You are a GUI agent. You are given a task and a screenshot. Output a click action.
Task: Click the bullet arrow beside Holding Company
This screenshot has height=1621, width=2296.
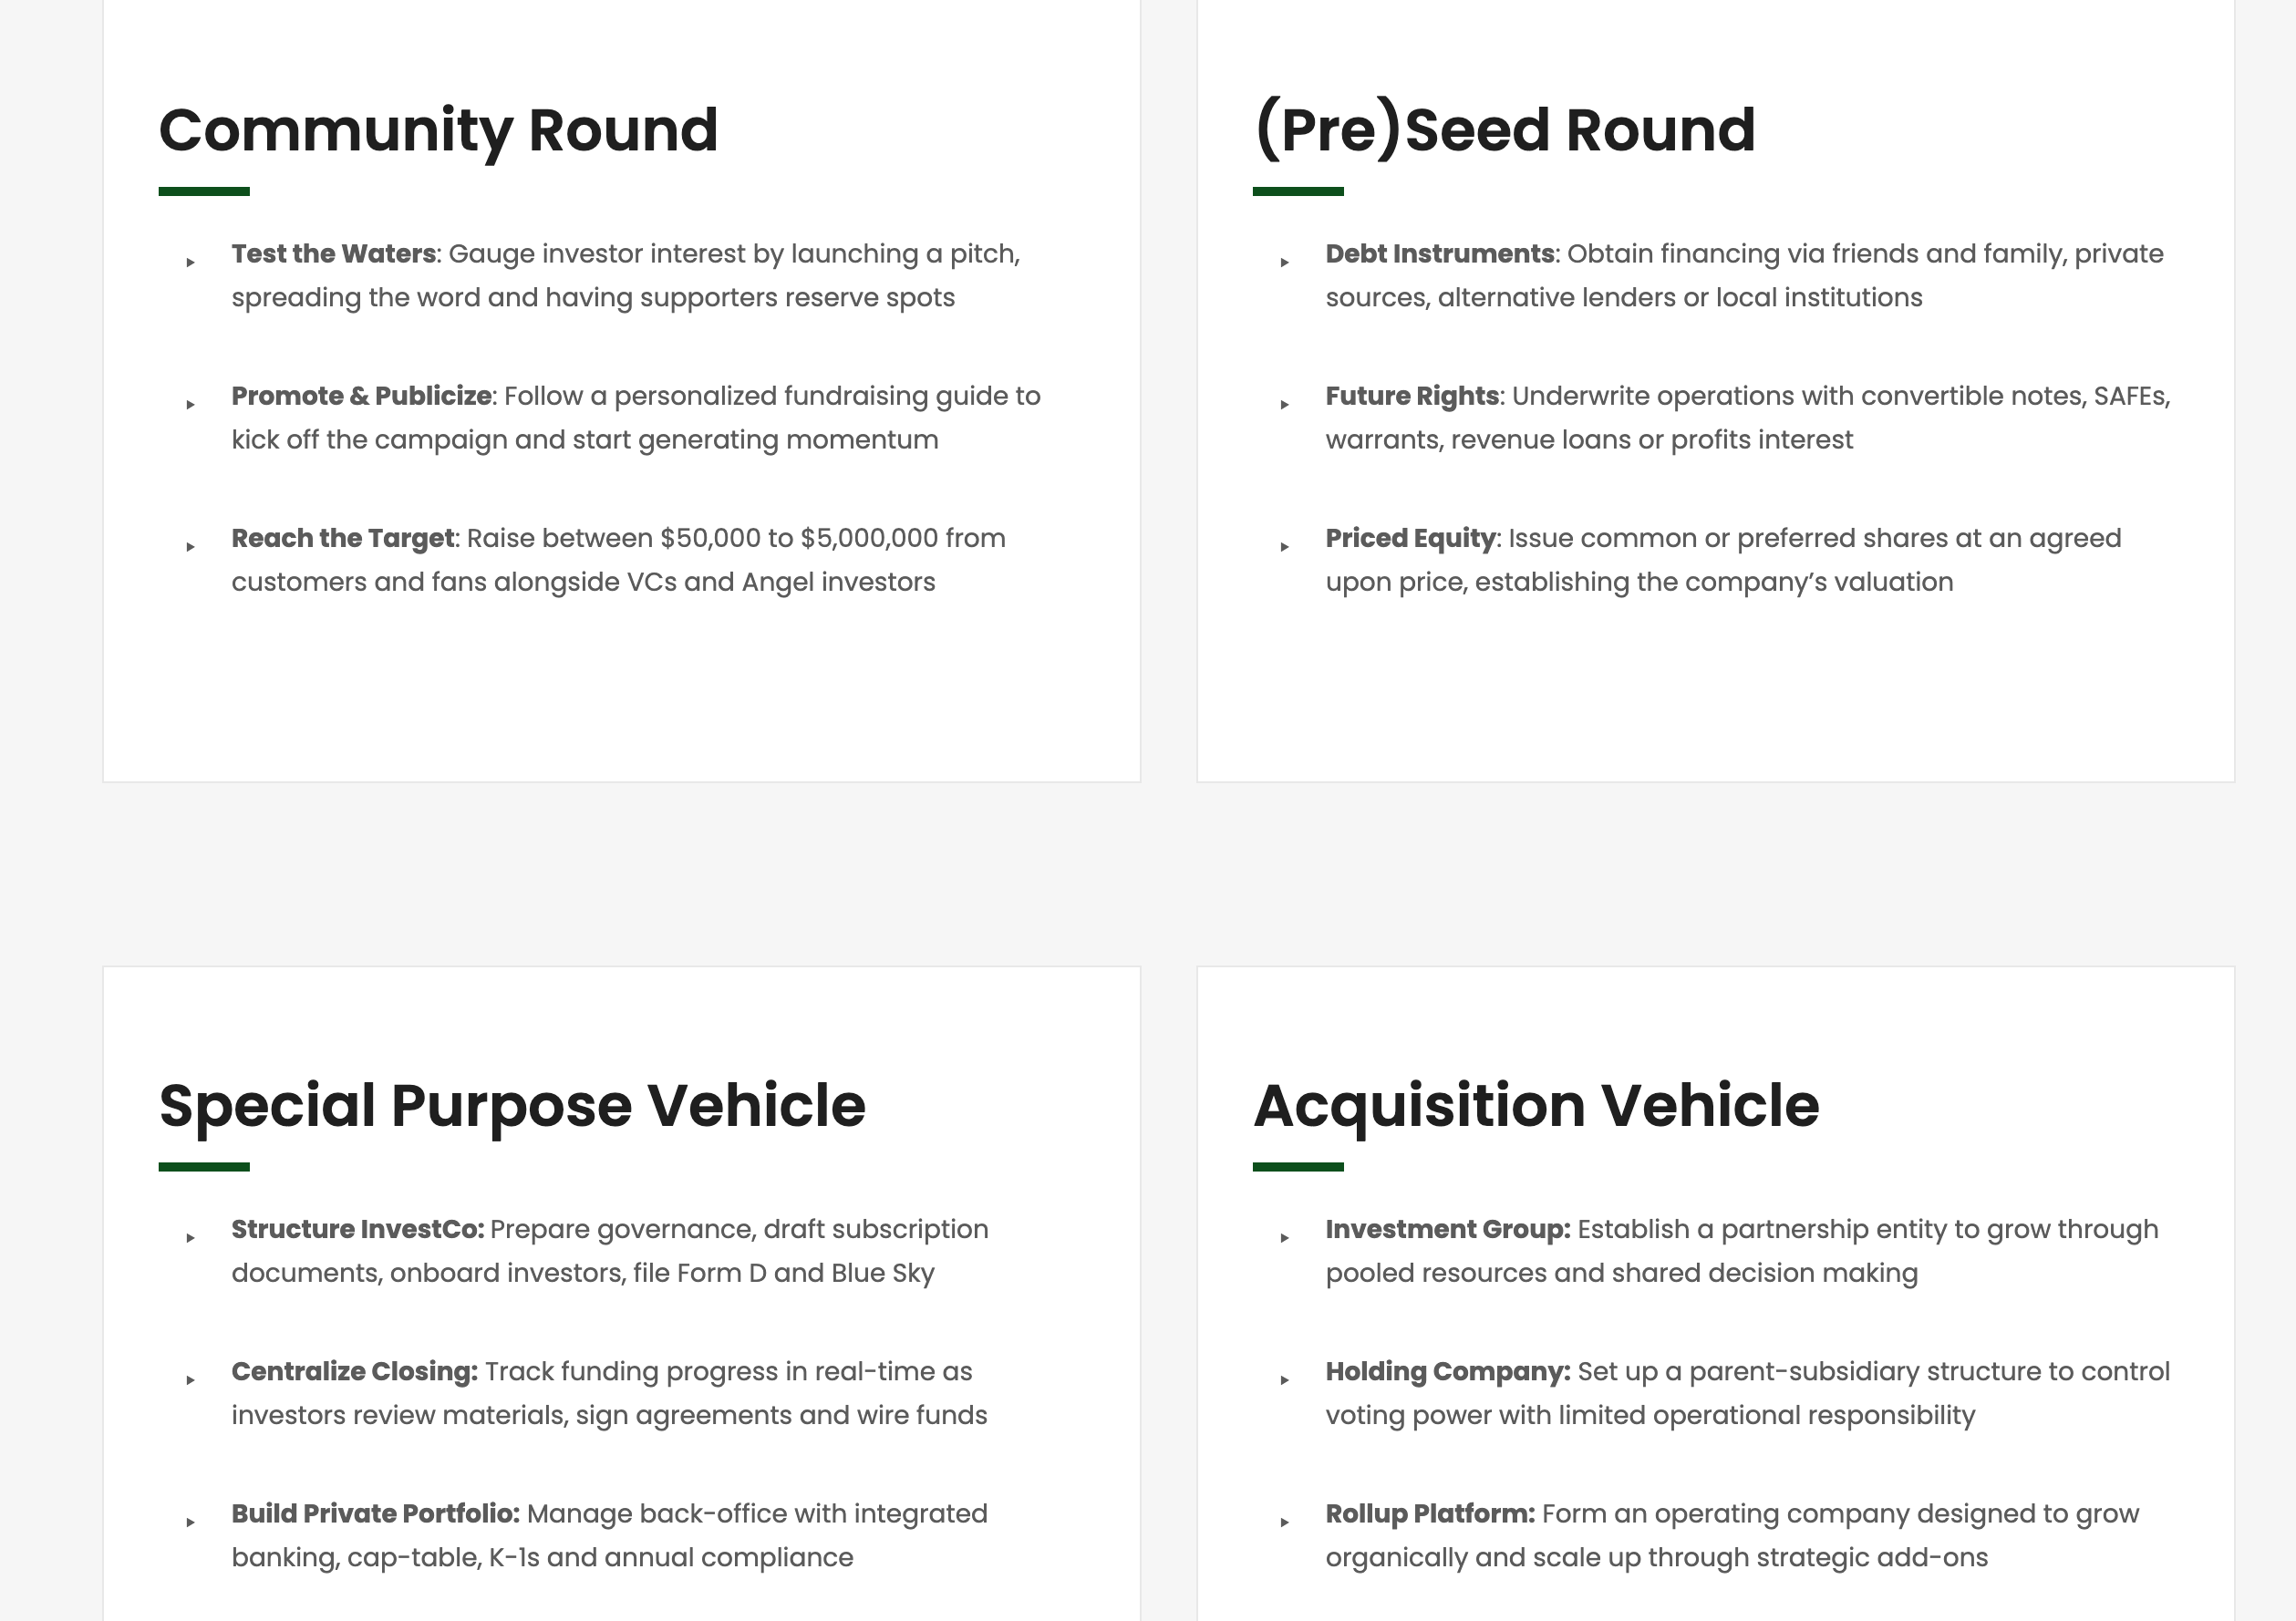coord(1284,1380)
